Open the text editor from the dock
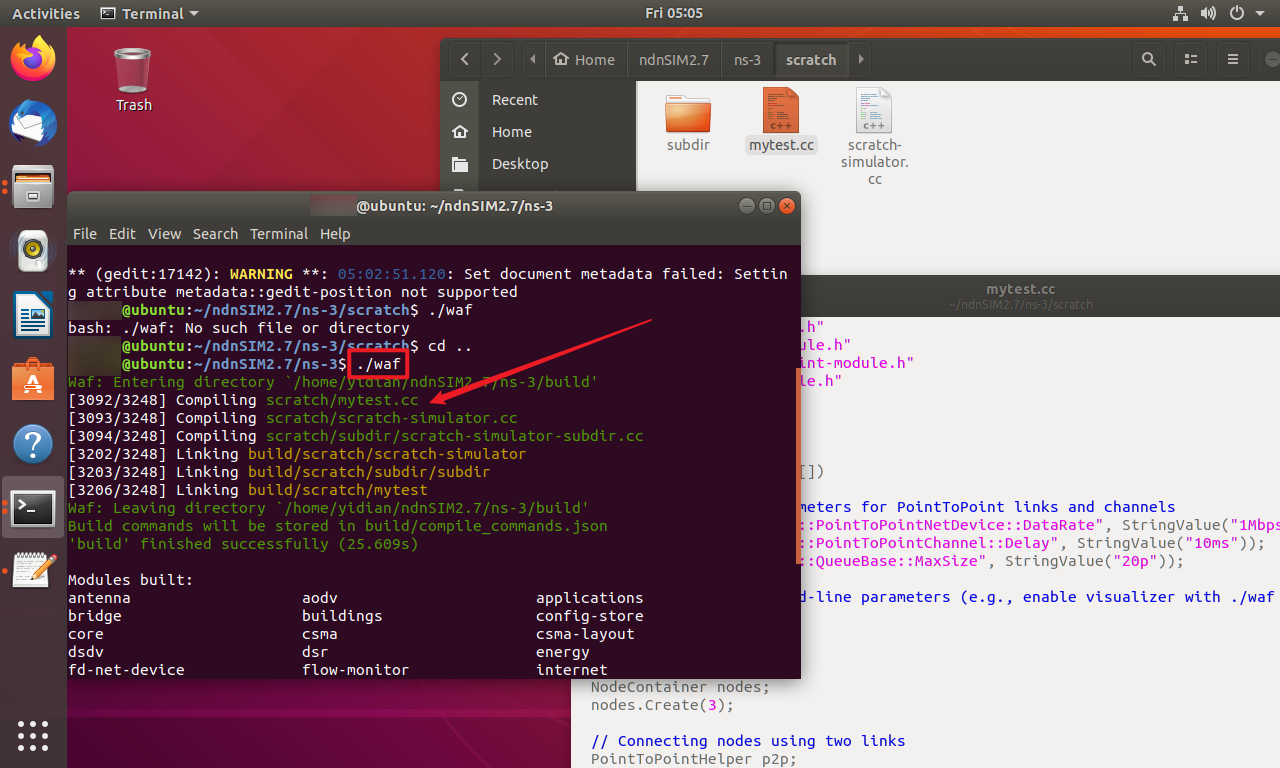Screen dimensions: 1280x768 pyautogui.click(x=33, y=571)
